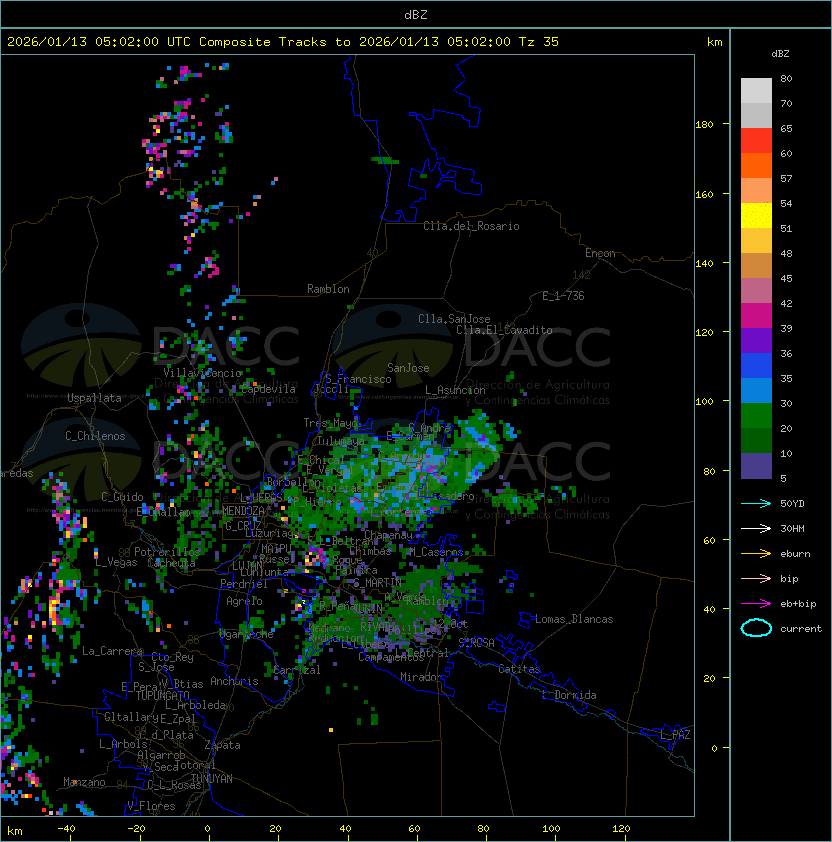The width and height of the screenshot is (832, 842).
Task: Click the Clla.El_Cavadito place label
Action: 504,330
